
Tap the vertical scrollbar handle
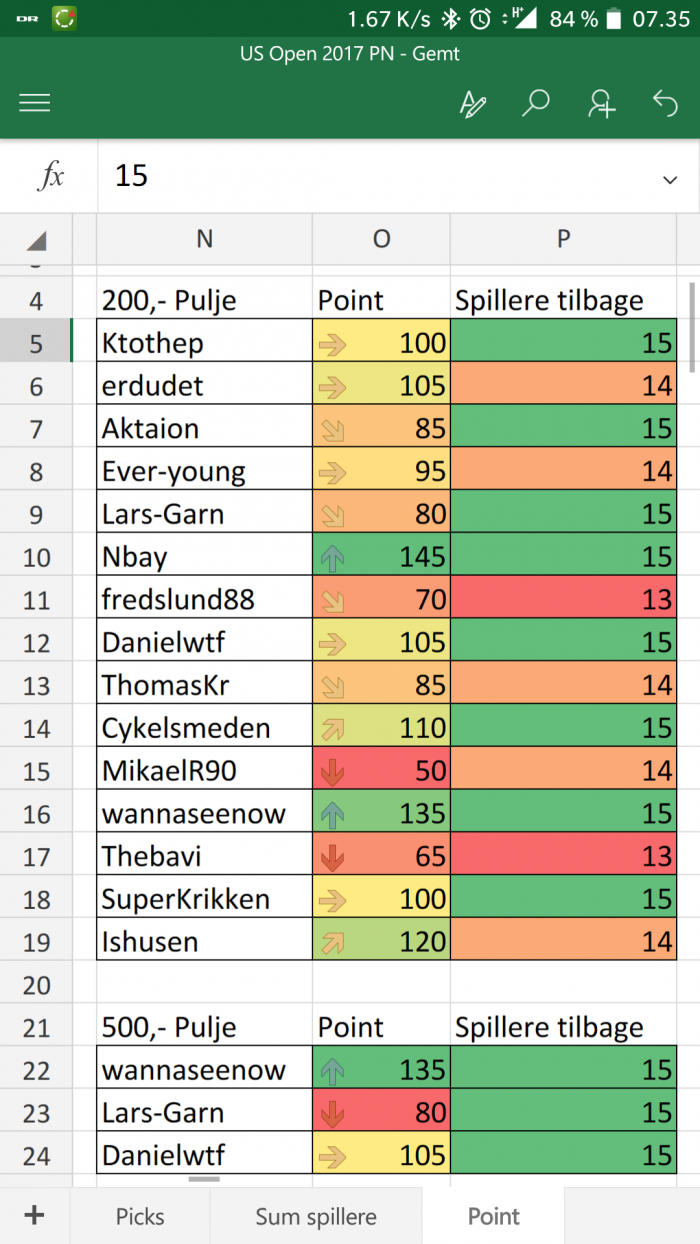692,327
